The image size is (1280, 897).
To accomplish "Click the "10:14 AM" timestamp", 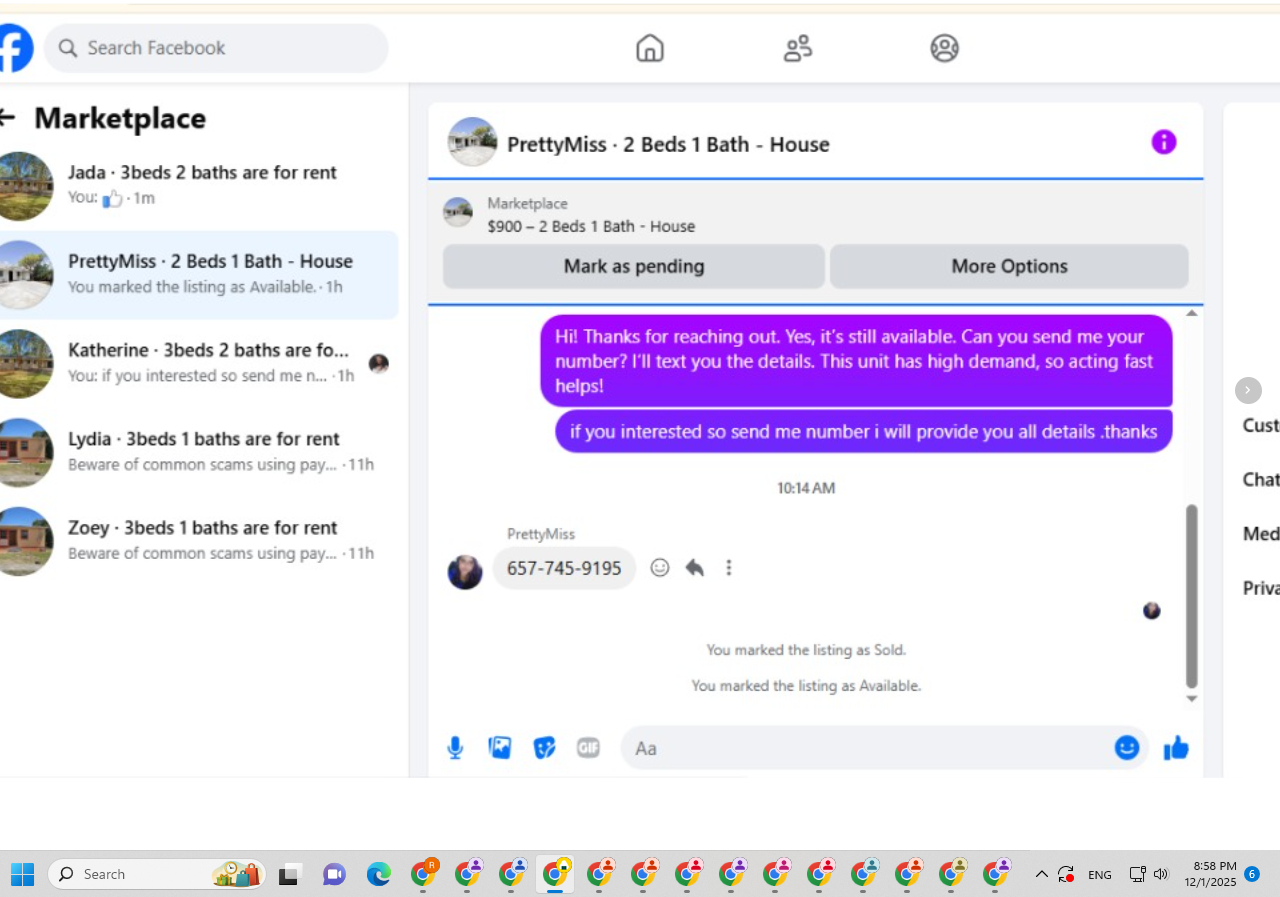I will pos(806,488).
